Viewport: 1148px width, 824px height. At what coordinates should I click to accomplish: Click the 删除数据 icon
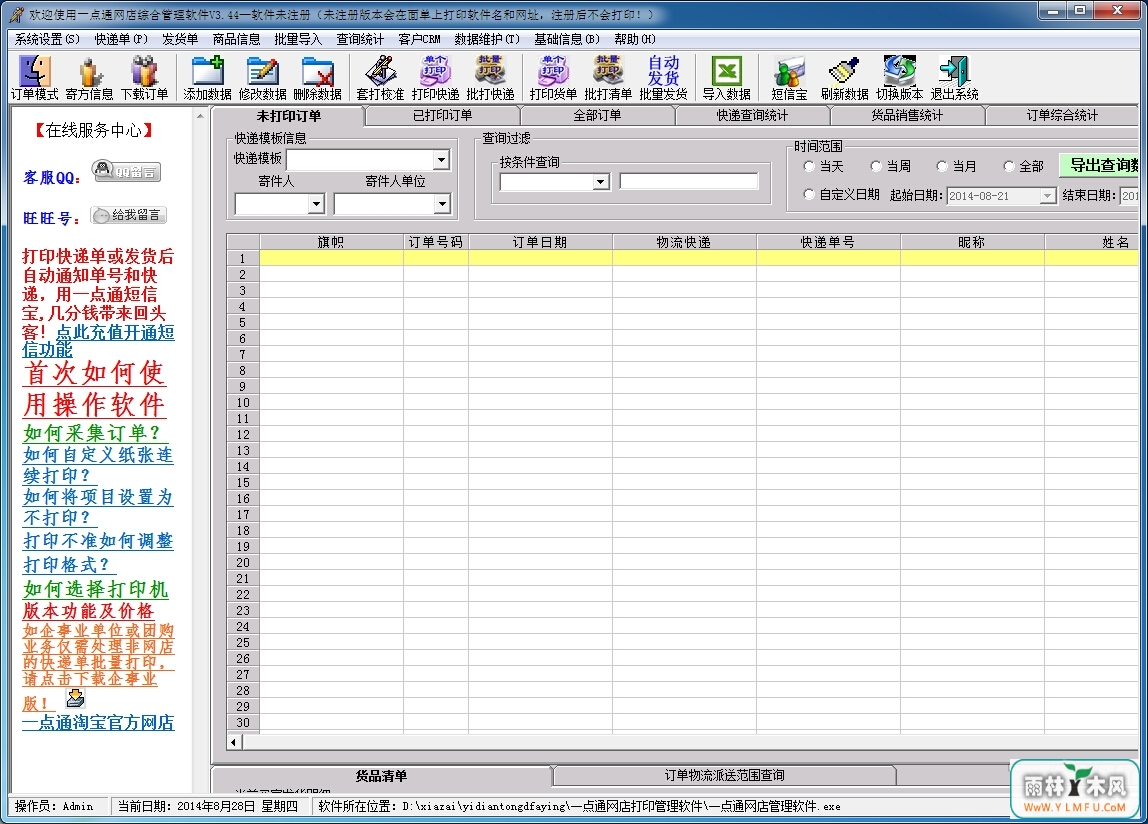pos(317,78)
